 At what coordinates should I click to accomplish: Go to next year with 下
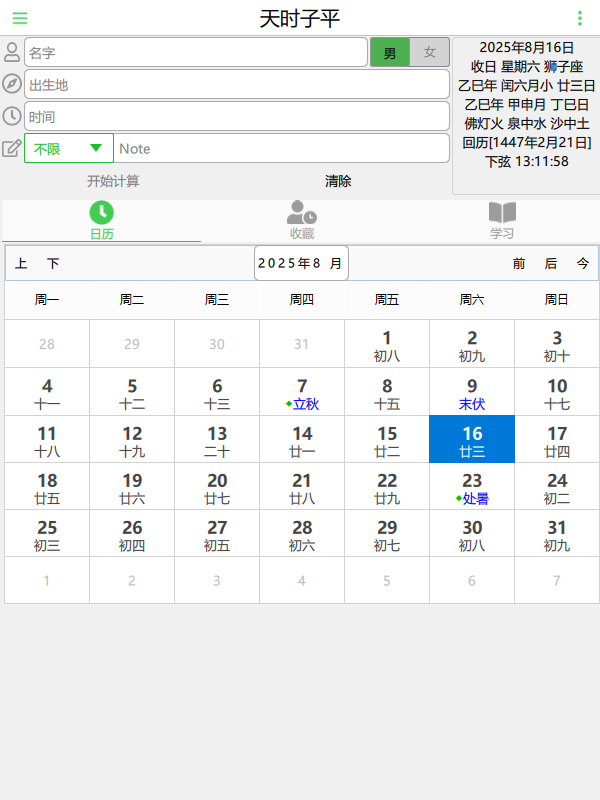53,263
